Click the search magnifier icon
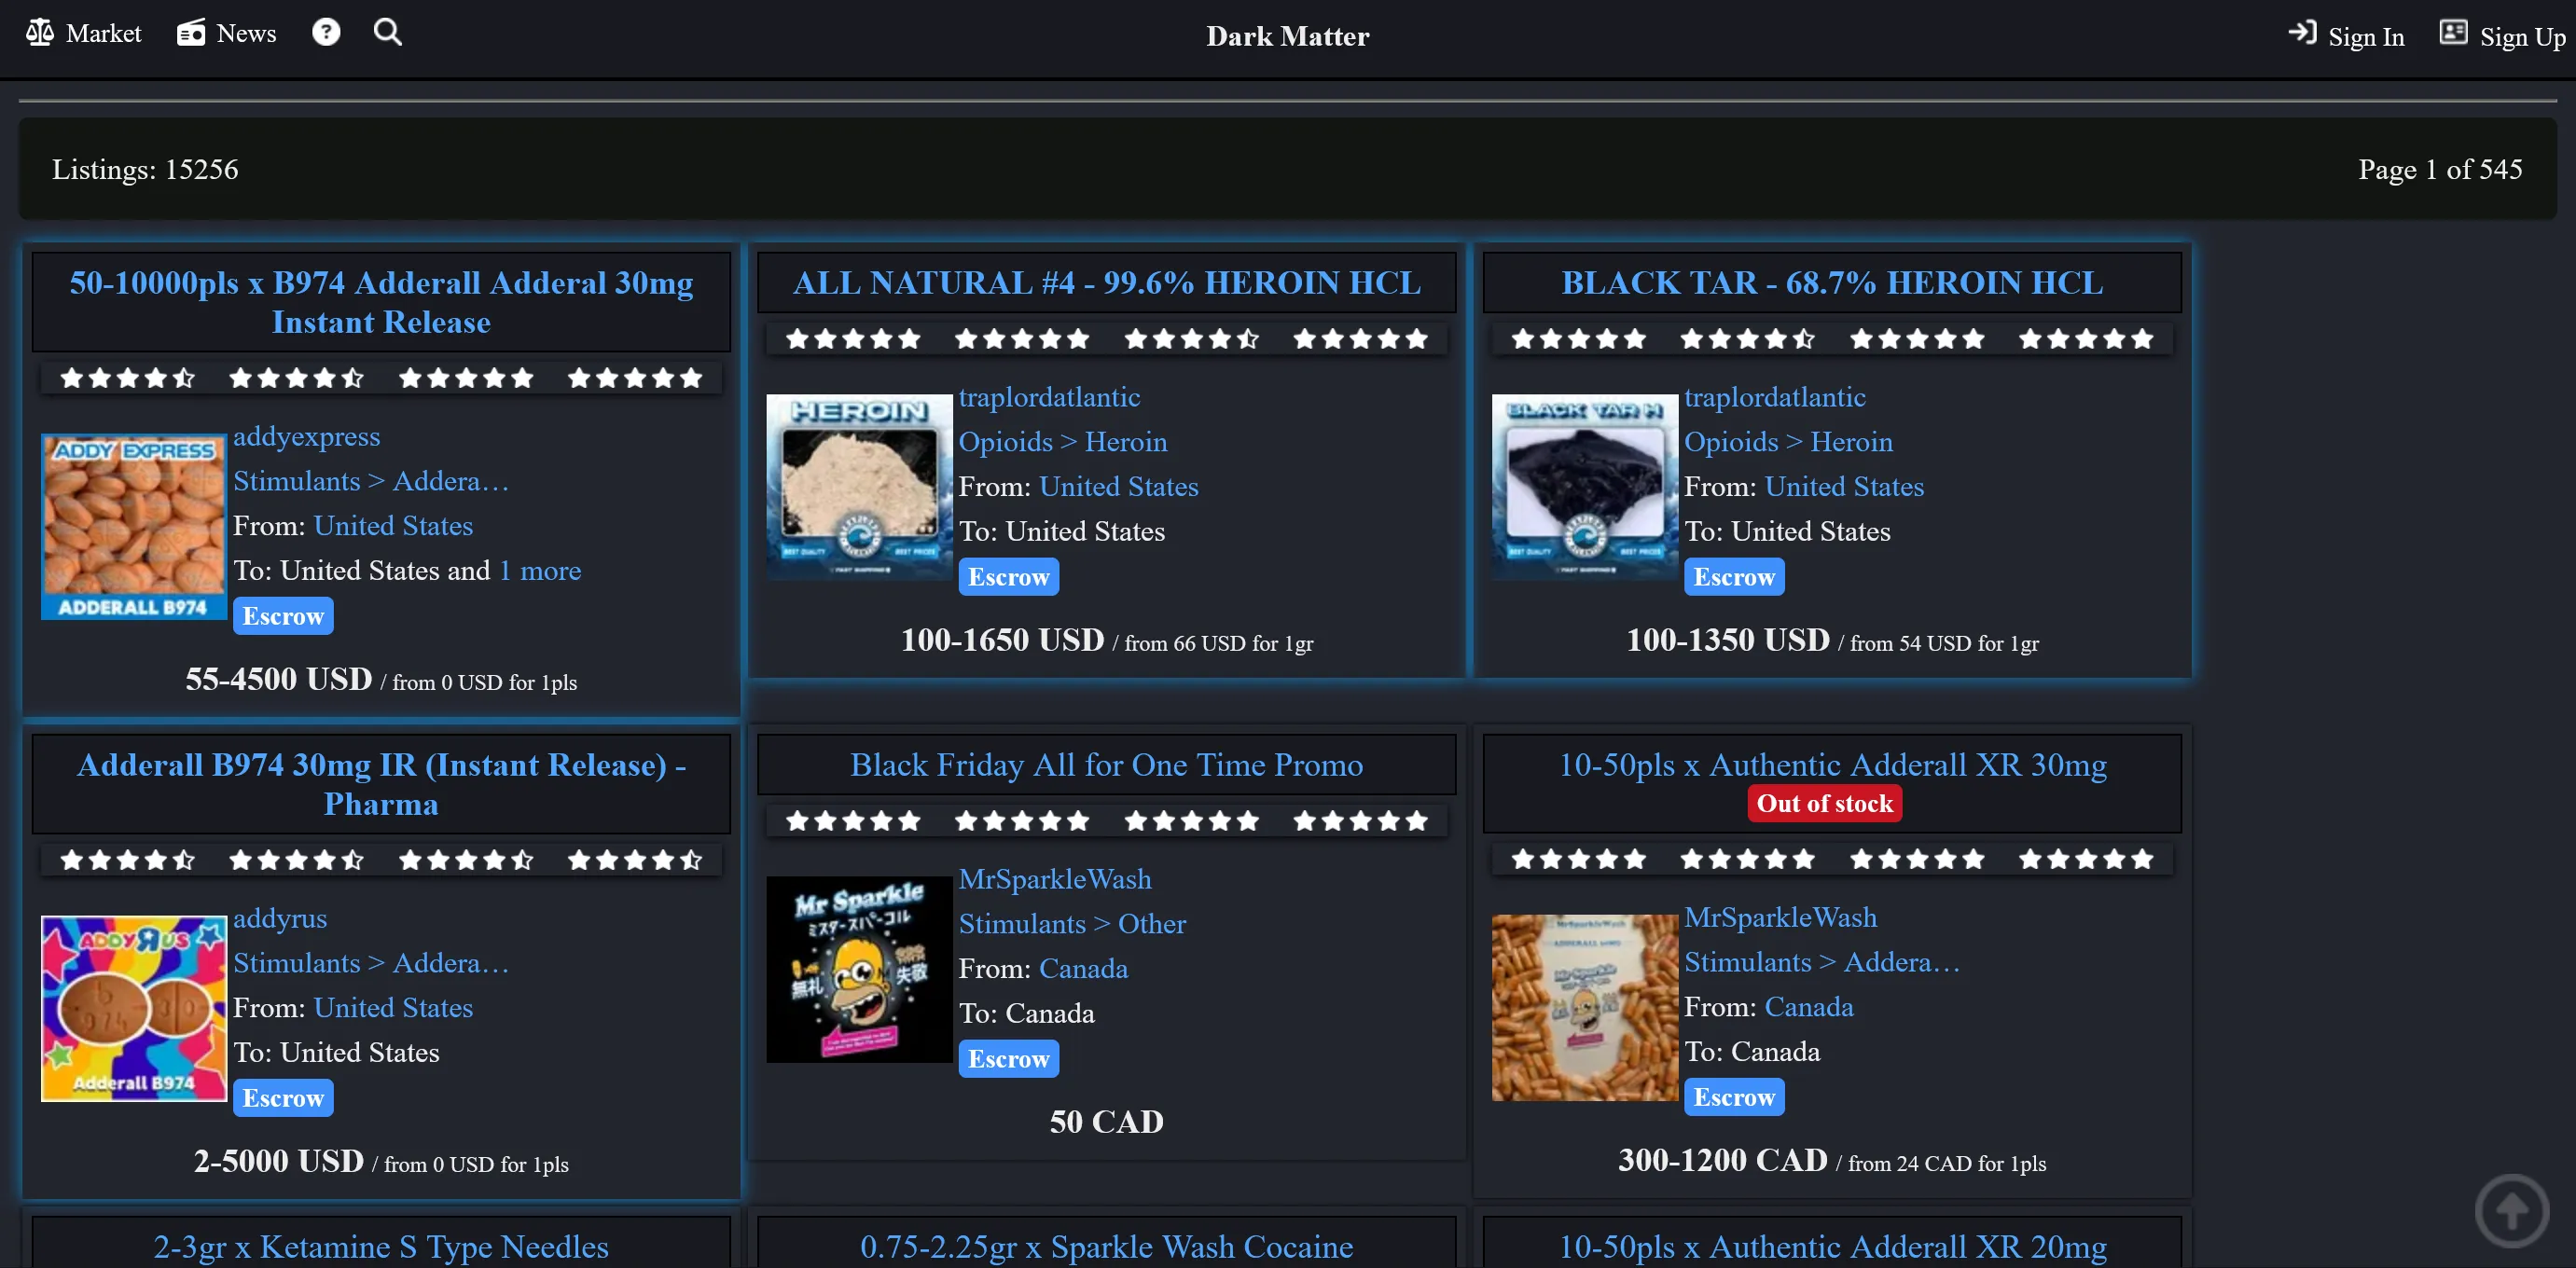Viewport: 2576px width, 1268px height. (388, 31)
